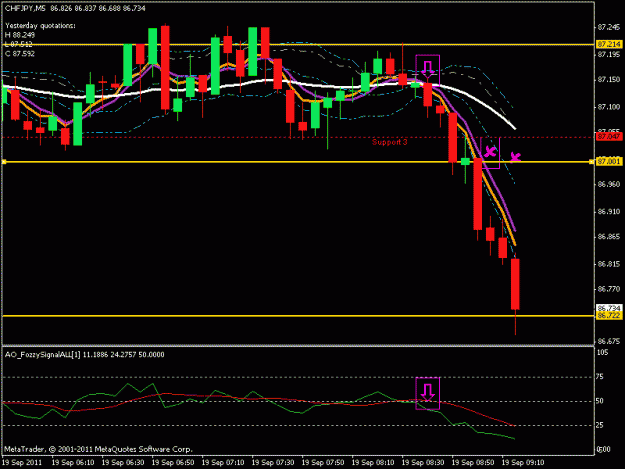Click the '19 Sep 07:10' time axis label
Image resolution: width=625 pixels, height=469 pixels.
pyautogui.click(x=223, y=463)
